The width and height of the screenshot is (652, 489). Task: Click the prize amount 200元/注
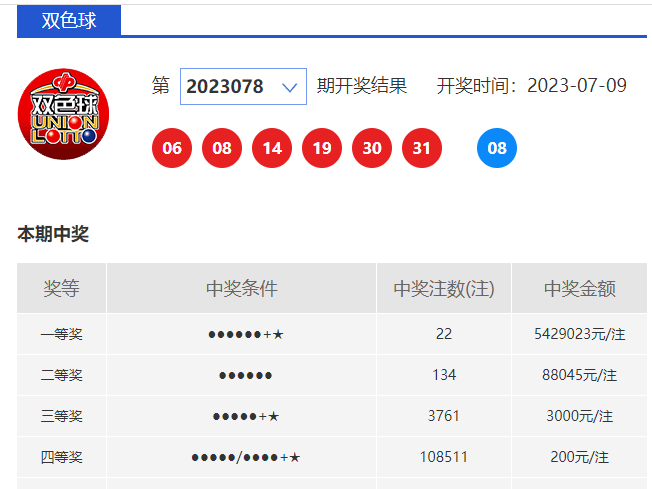pyautogui.click(x=580, y=457)
